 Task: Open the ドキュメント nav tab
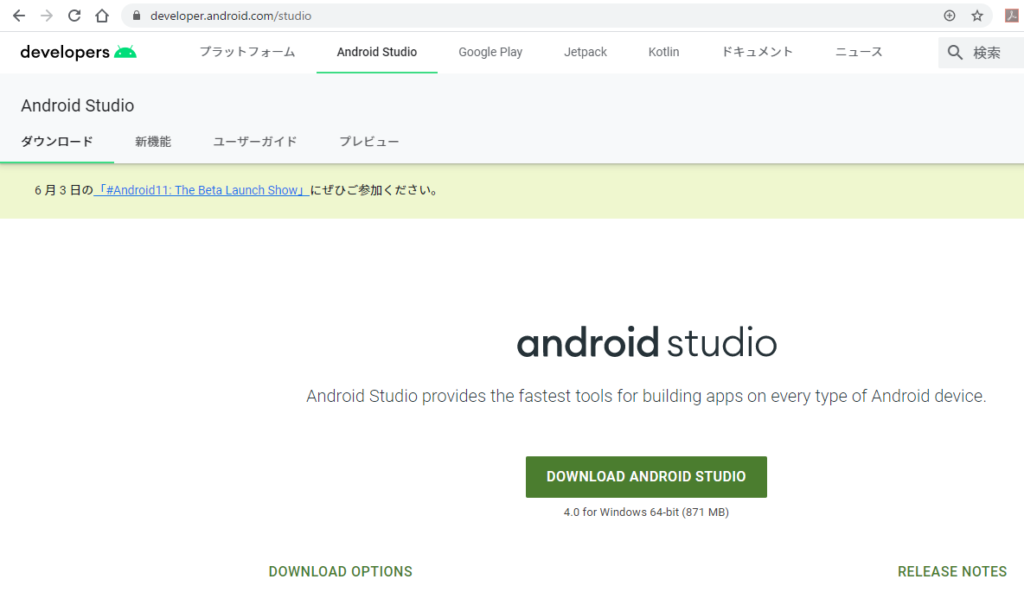coord(757,52)
